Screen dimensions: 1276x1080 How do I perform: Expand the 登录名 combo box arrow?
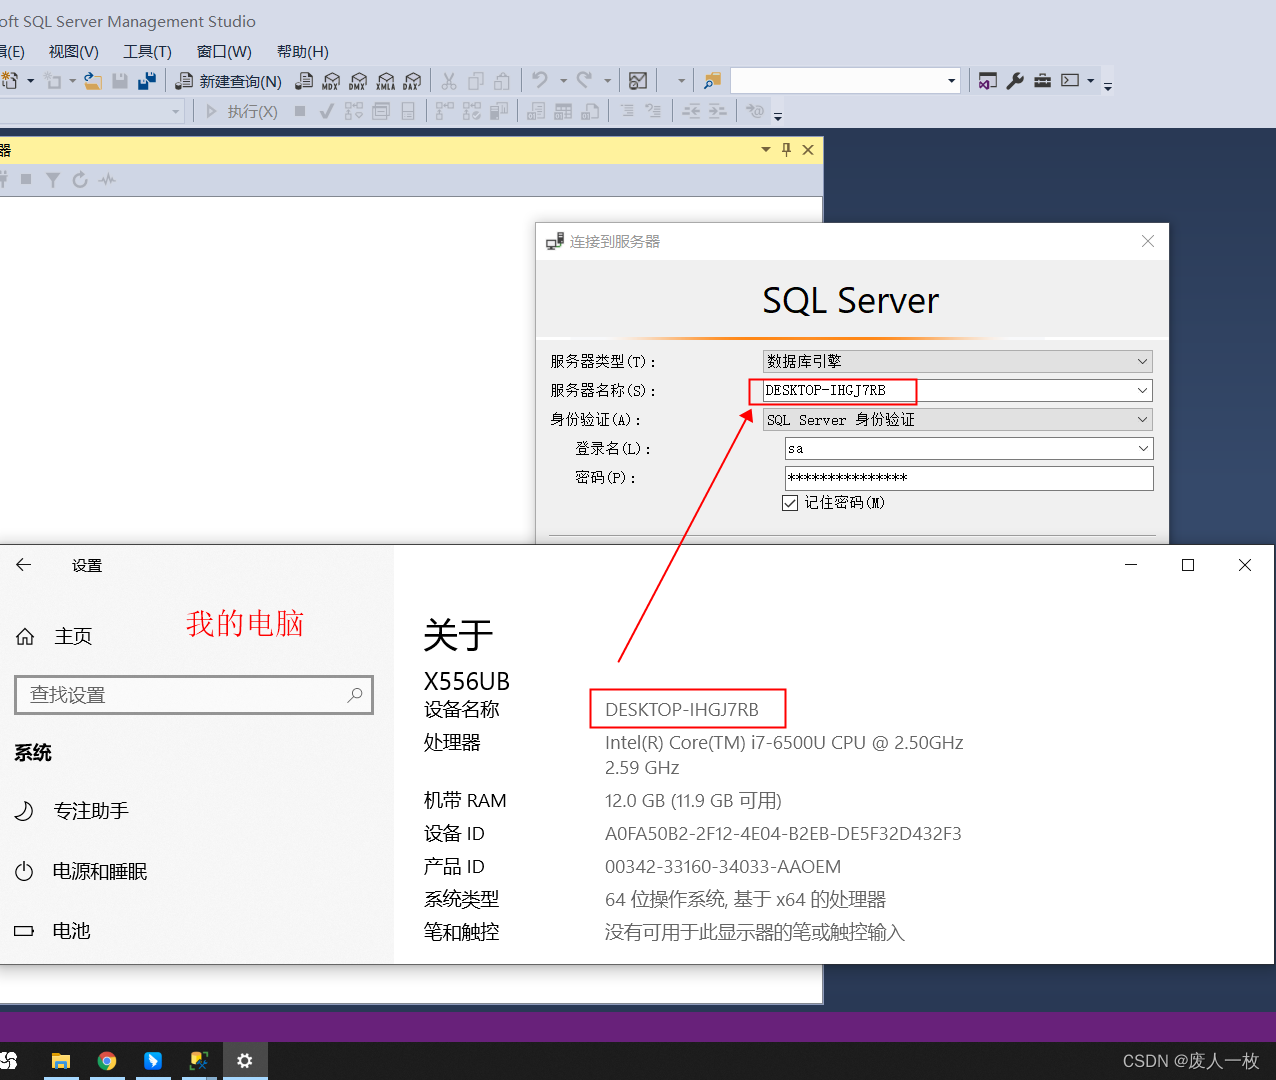coord(1143,449)
